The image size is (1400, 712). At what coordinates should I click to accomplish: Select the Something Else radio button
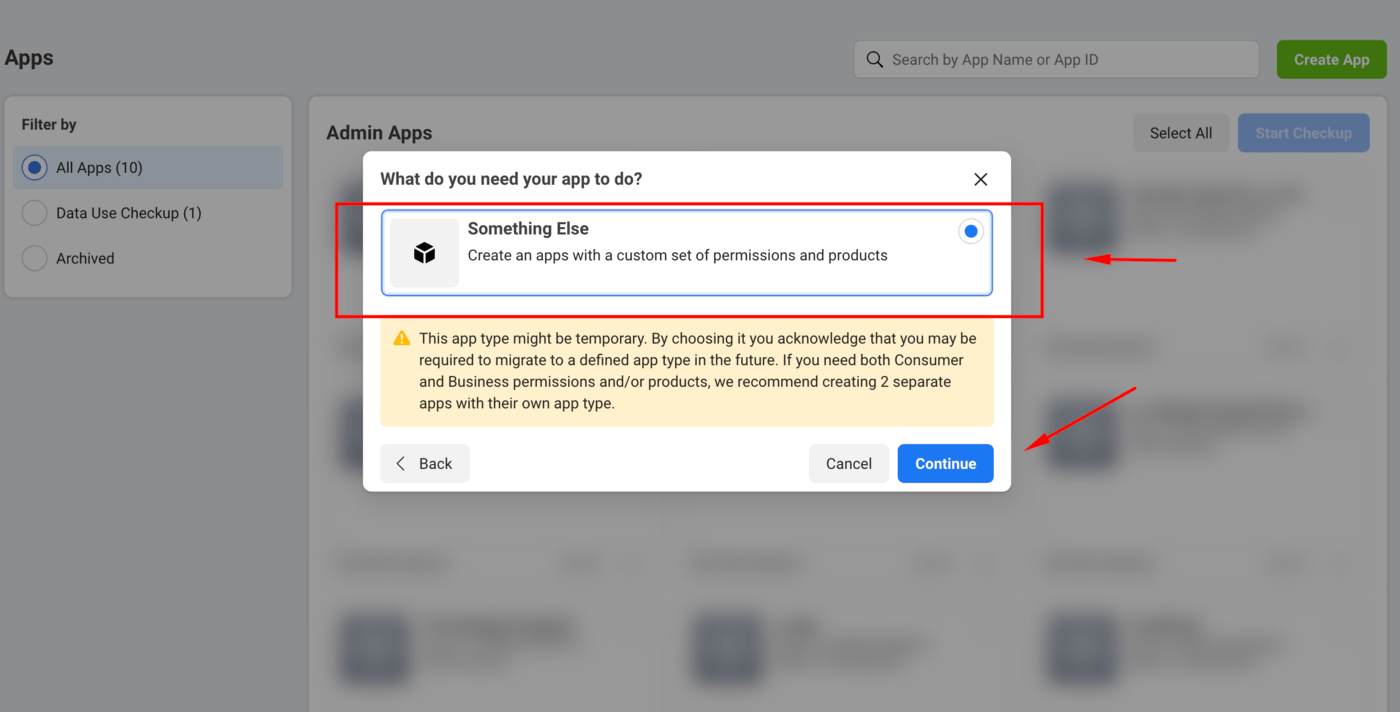(x=970, y=232)
